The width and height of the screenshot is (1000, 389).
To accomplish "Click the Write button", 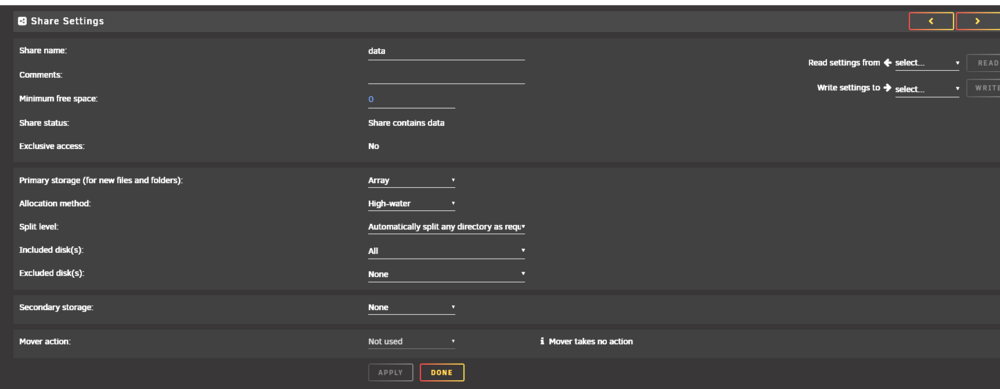I will (x=983, y=89).
